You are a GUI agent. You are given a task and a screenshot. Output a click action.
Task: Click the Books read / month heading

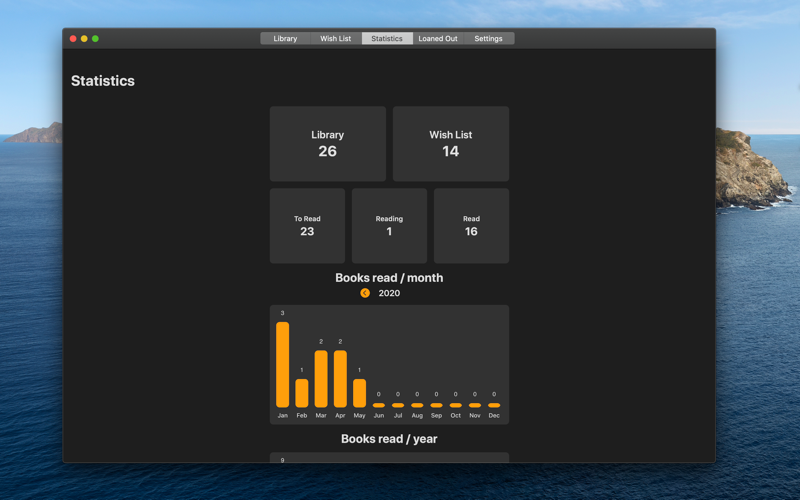tap(389, 278)
